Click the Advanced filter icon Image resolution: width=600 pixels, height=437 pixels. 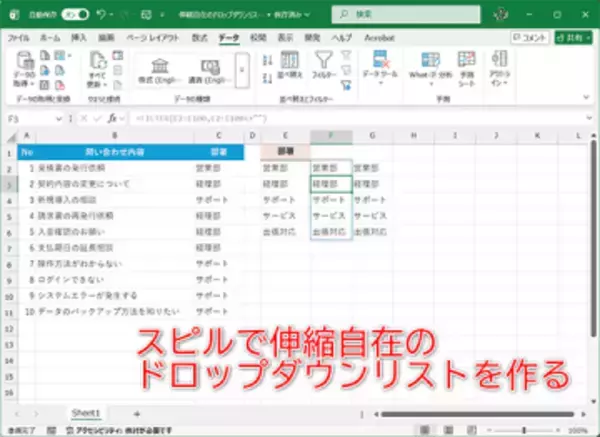tap(346, 85)
